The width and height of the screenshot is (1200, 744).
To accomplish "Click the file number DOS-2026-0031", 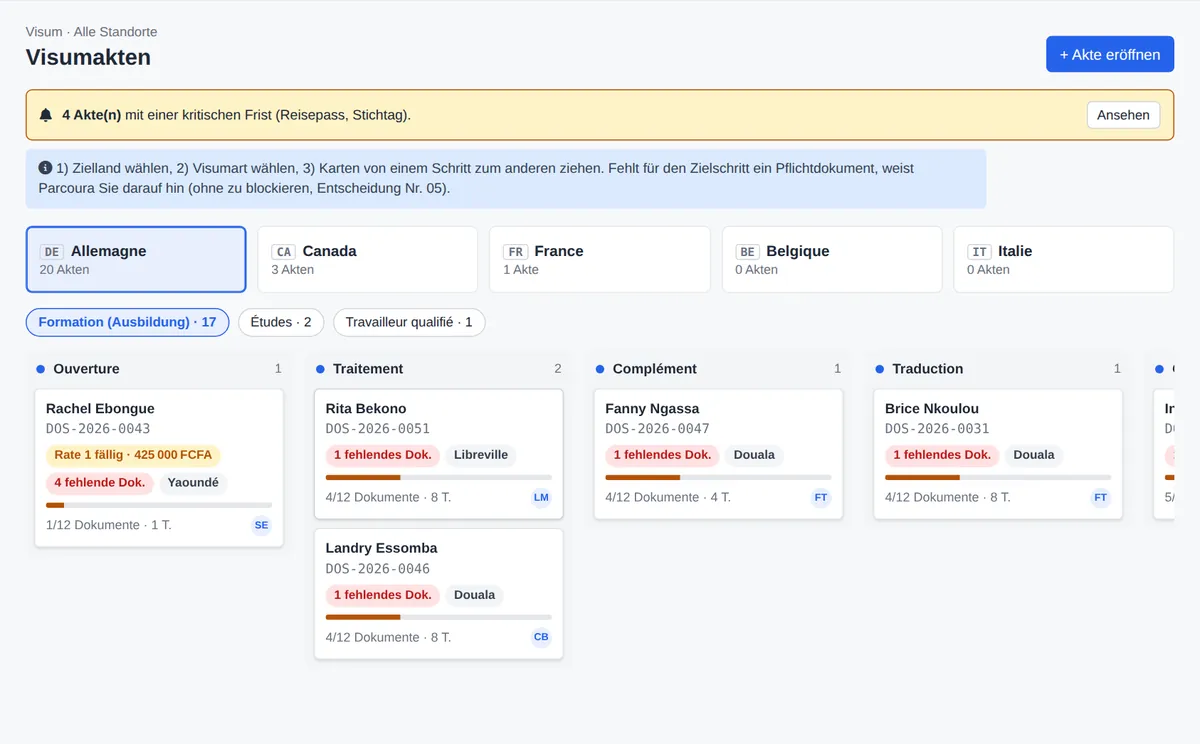I will coord(937,429).
